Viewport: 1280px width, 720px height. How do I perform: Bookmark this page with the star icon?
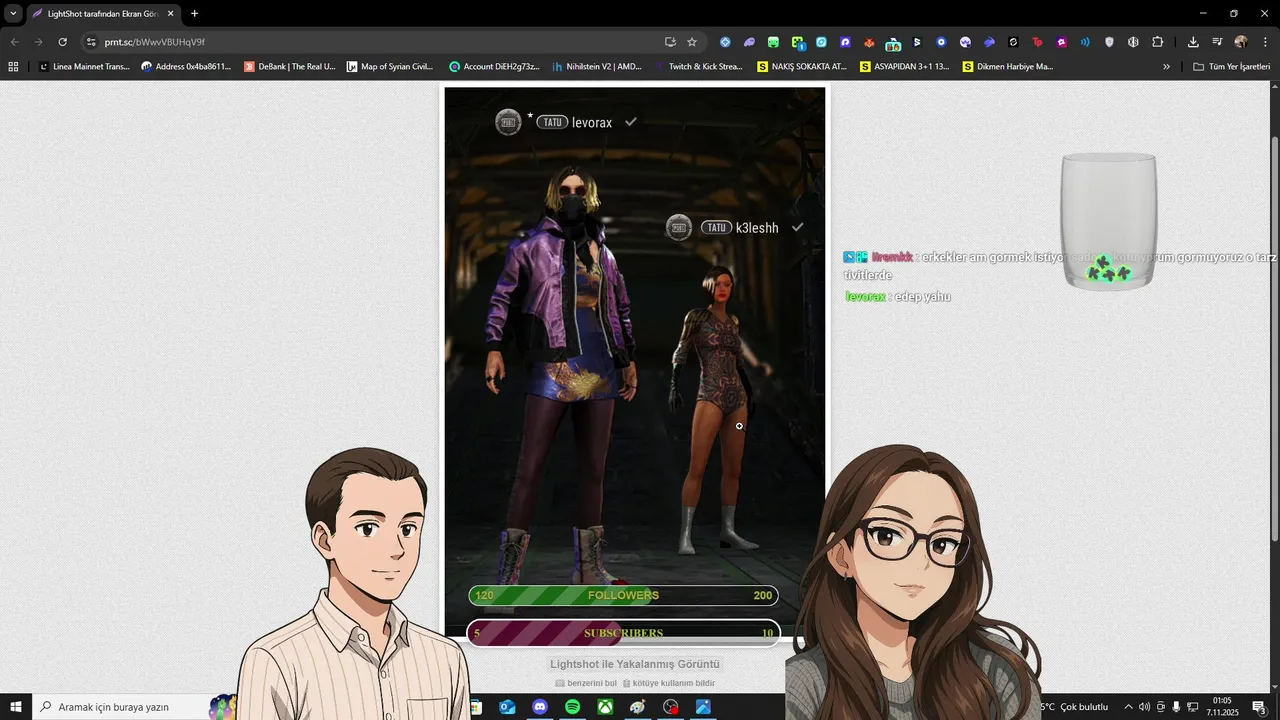coord(692,42)
